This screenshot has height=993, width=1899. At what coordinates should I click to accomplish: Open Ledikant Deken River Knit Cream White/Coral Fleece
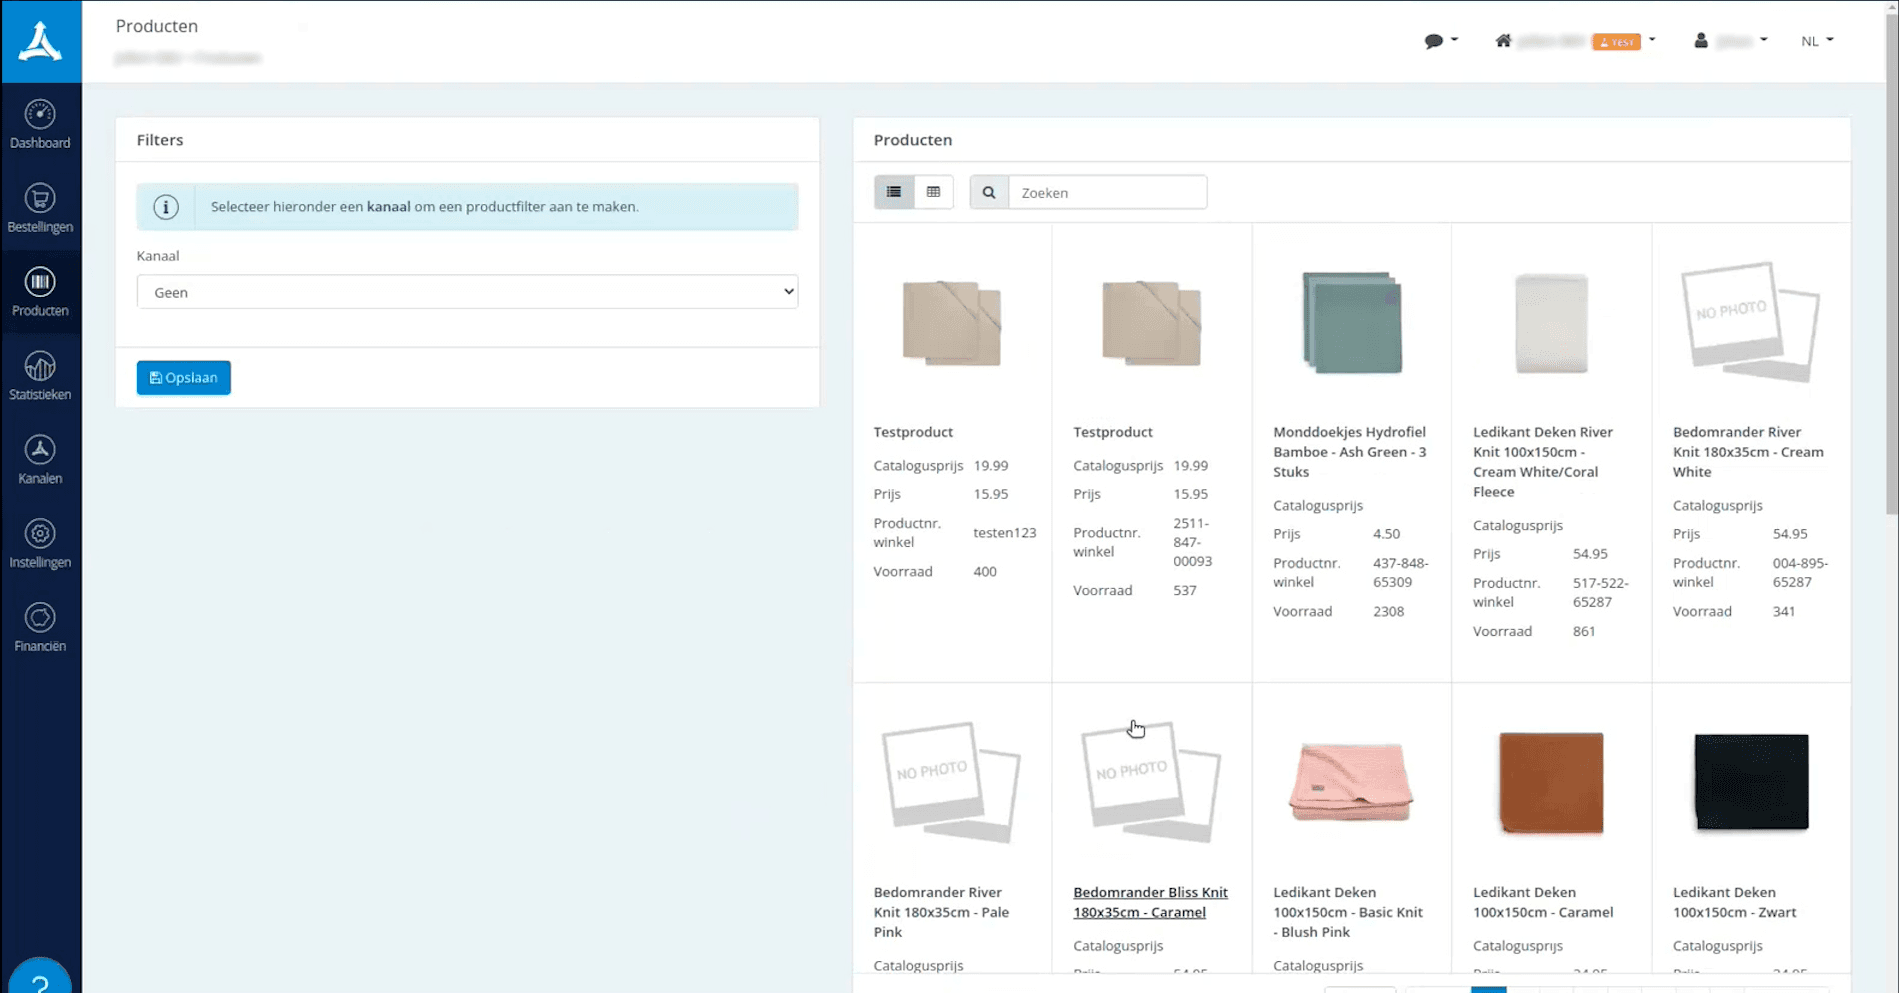(x=1543, y=462)
